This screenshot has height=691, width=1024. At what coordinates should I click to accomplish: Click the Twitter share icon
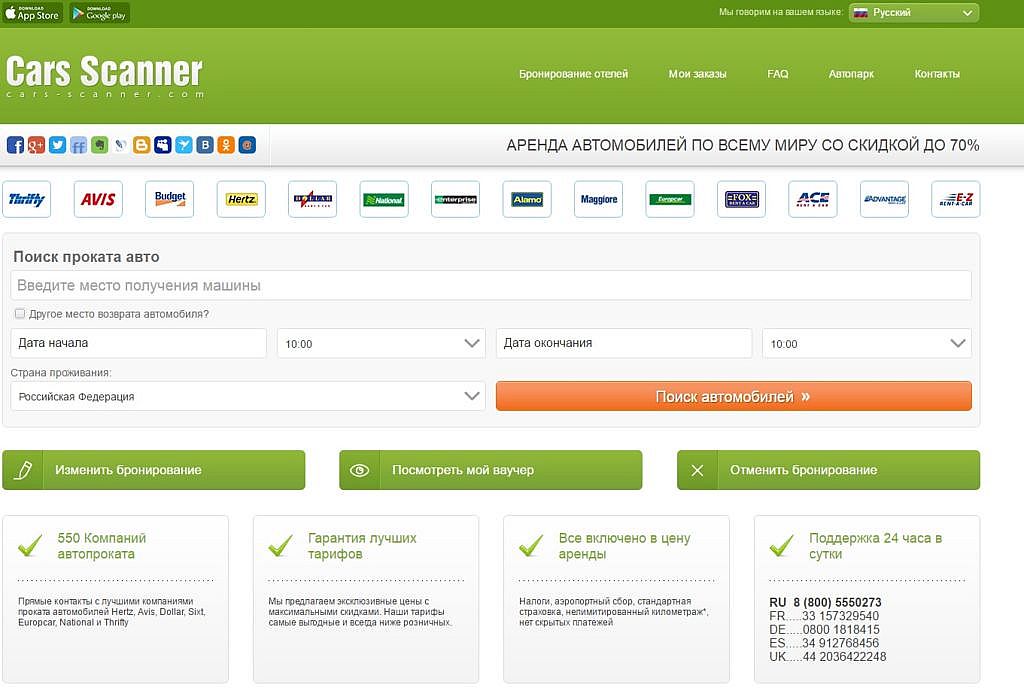click(57, 145)
